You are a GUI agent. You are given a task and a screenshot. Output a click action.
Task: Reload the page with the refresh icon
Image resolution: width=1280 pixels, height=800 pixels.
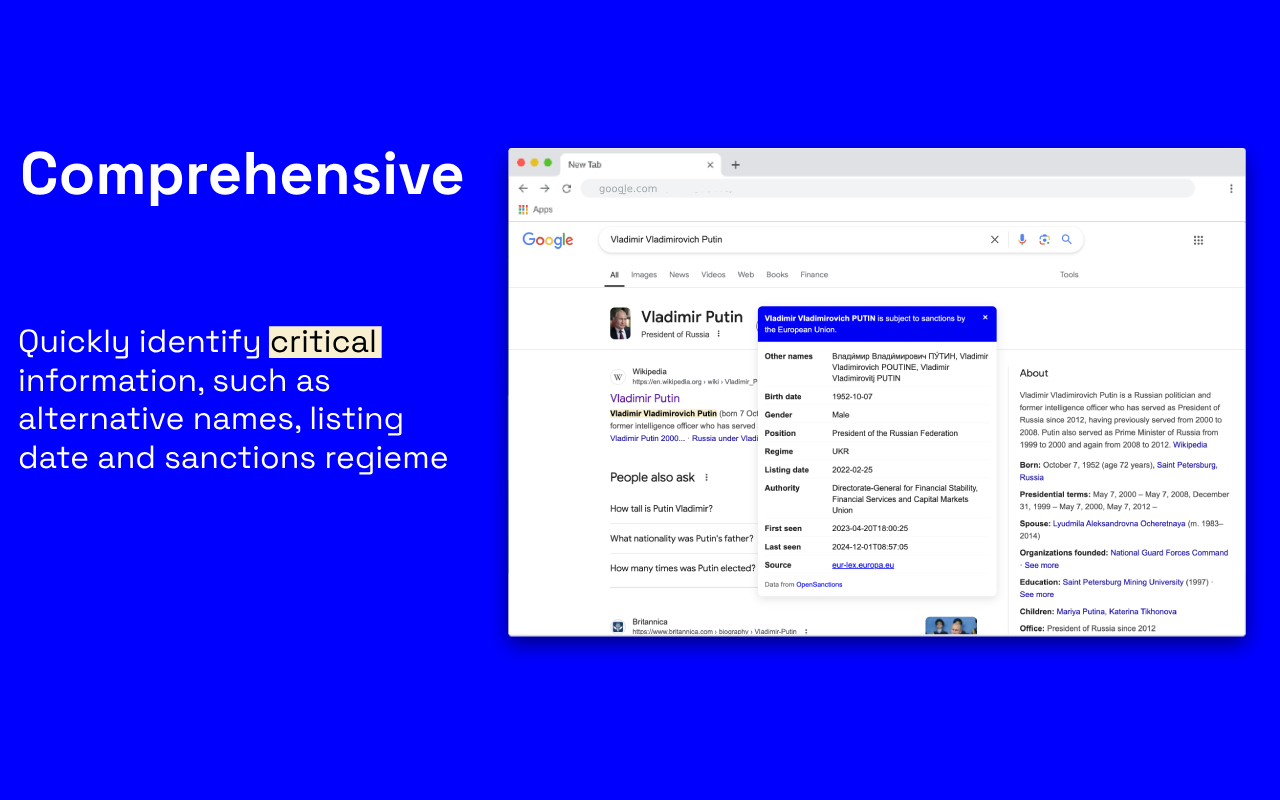567,188
